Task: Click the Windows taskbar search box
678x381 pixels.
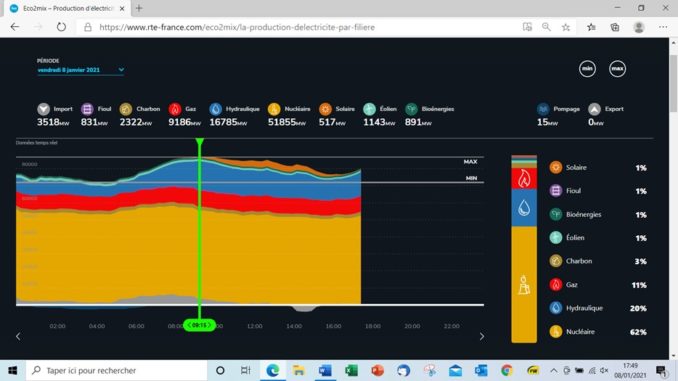Action: [116, 371]
